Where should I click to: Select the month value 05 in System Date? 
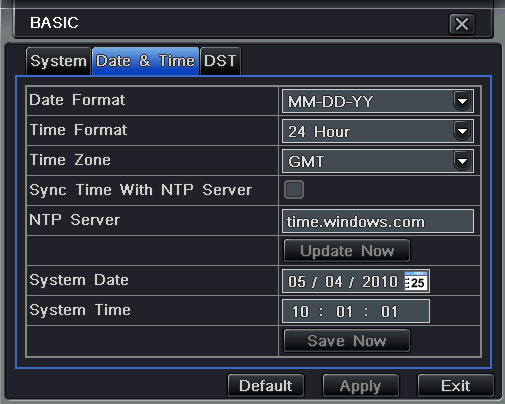click(297, 282)
